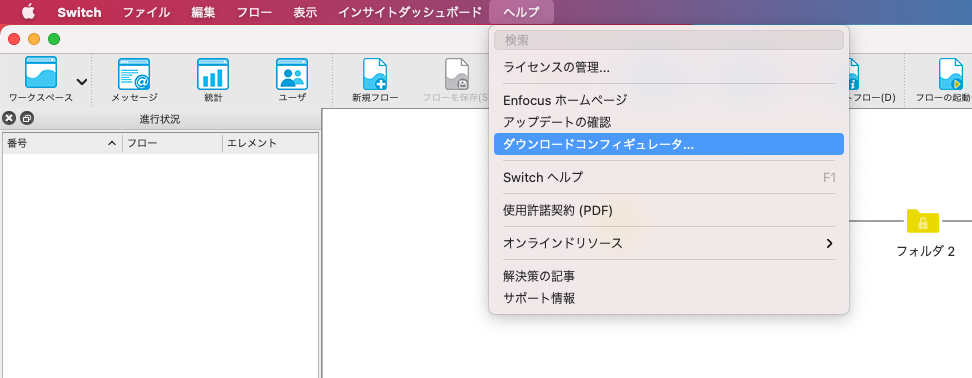The width and height of the screenshot is (972, 378).
Task: Click the yellow minimize window button
Action: (34, 39)
